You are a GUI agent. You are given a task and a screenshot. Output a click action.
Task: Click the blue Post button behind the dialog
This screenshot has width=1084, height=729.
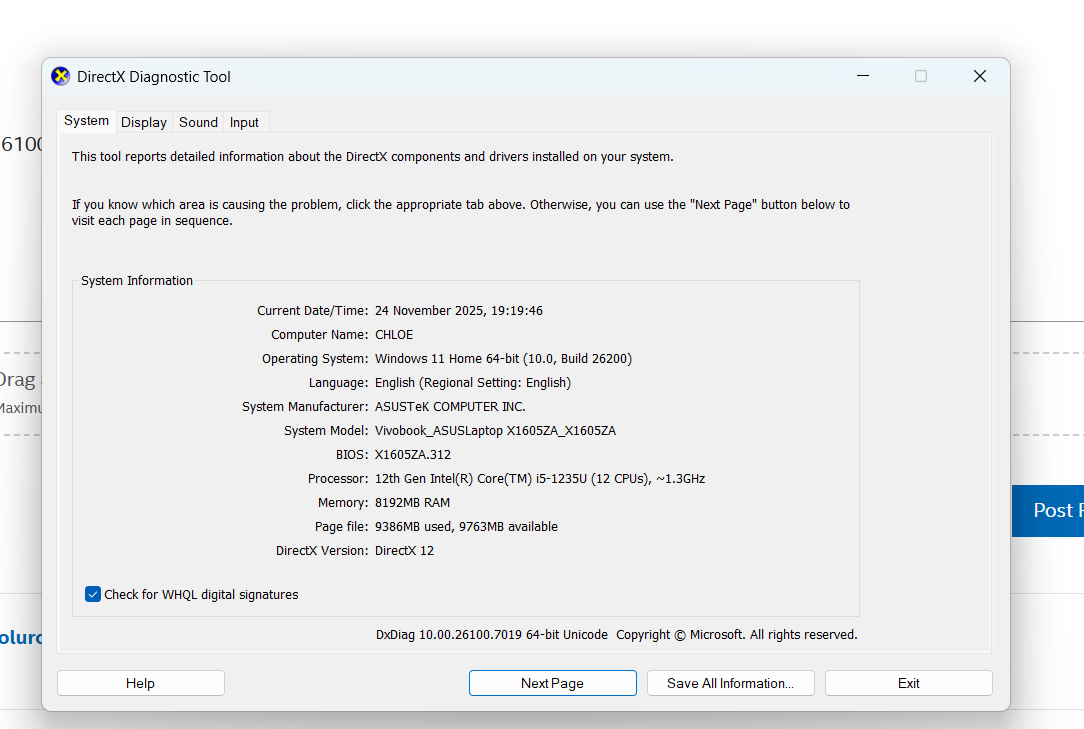click(1048, 511)
